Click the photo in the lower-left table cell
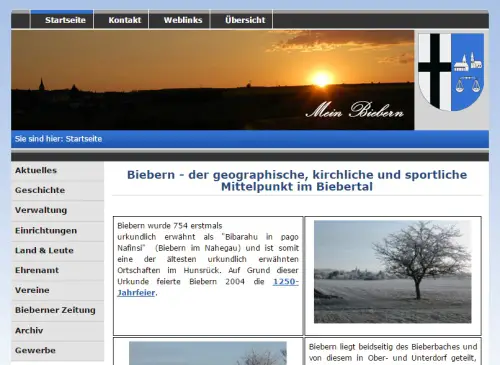This screenshot has width=500, height=365. click(x=208, y=353)
